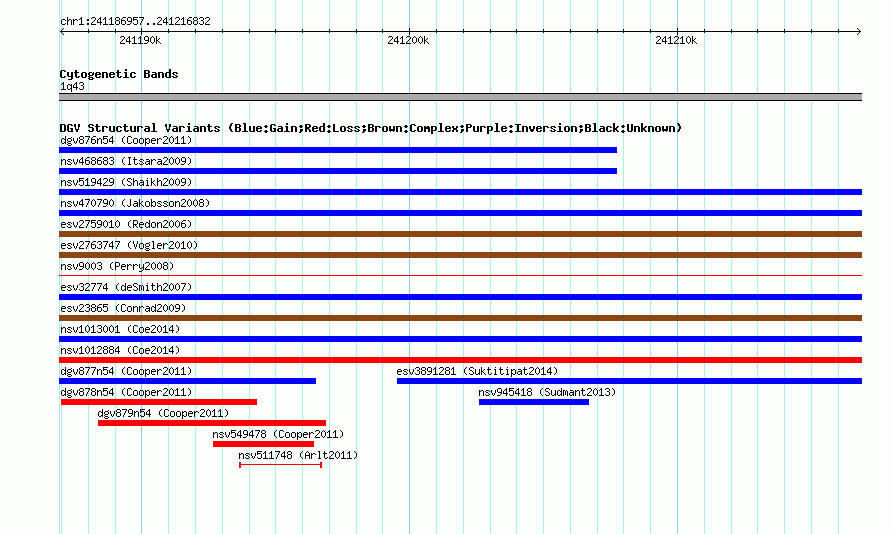
Task: Click the Cytogenetic Bands track title
Action: pos(119,74)
